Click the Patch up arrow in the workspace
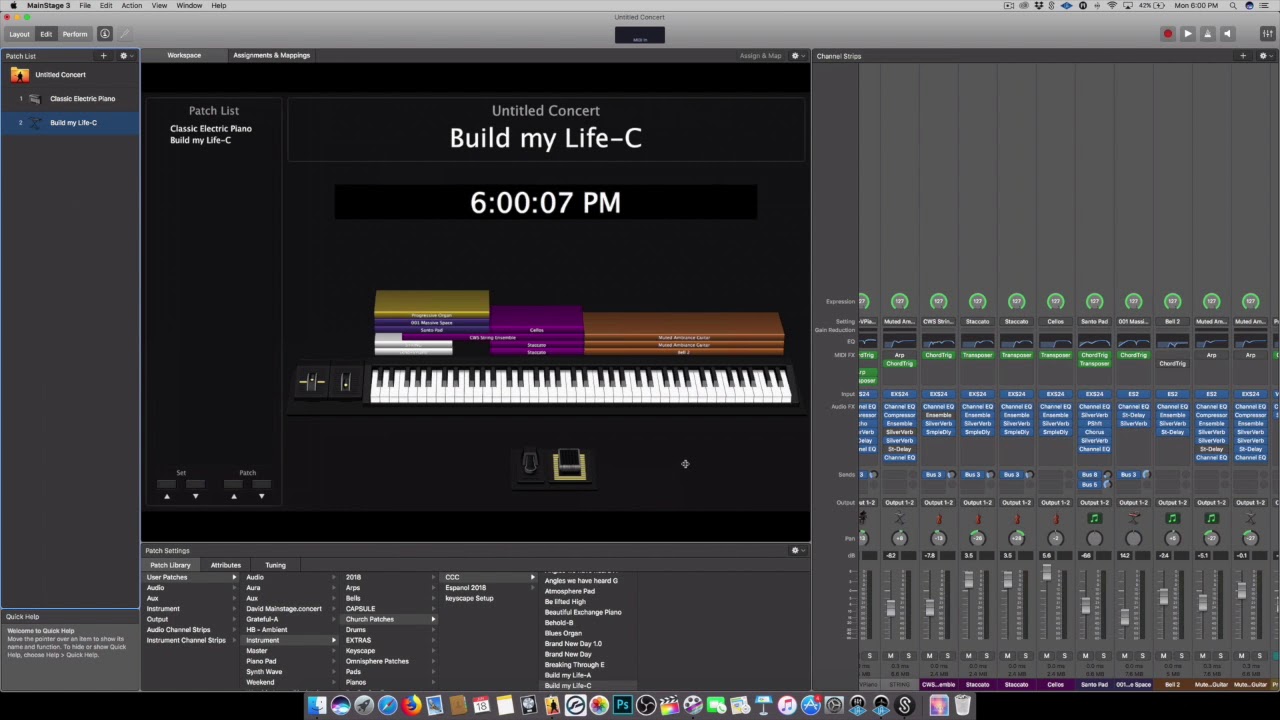1280x720 pixels. tap(234, 496)
